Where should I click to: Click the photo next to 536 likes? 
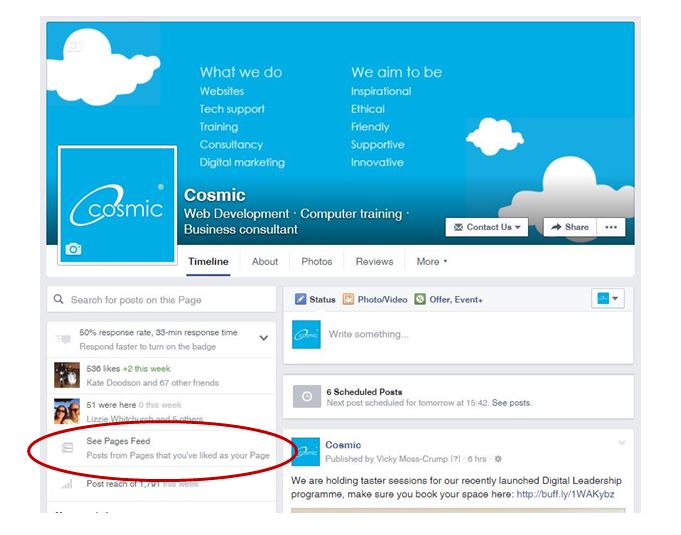click(x=67, y=375)
